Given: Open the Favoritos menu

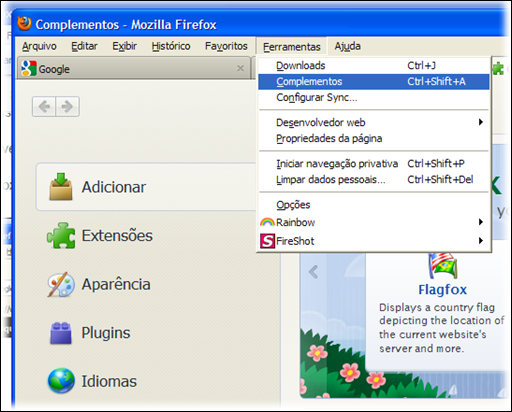Looking at the screenshot, I should (226, 46).
